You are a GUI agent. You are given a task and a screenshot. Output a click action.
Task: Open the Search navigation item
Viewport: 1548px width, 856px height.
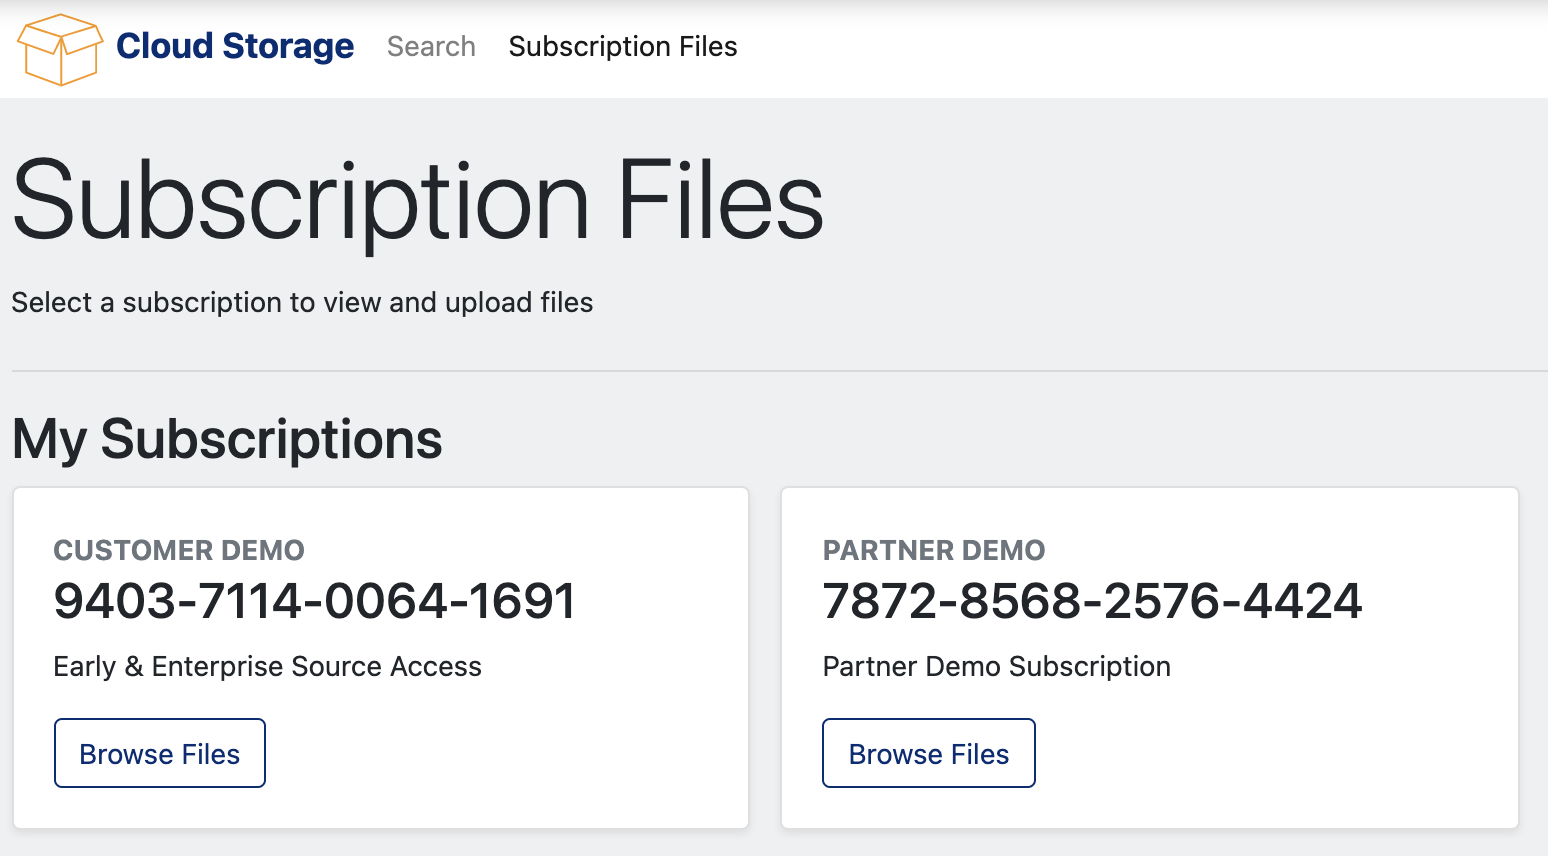tap(431, 46)
